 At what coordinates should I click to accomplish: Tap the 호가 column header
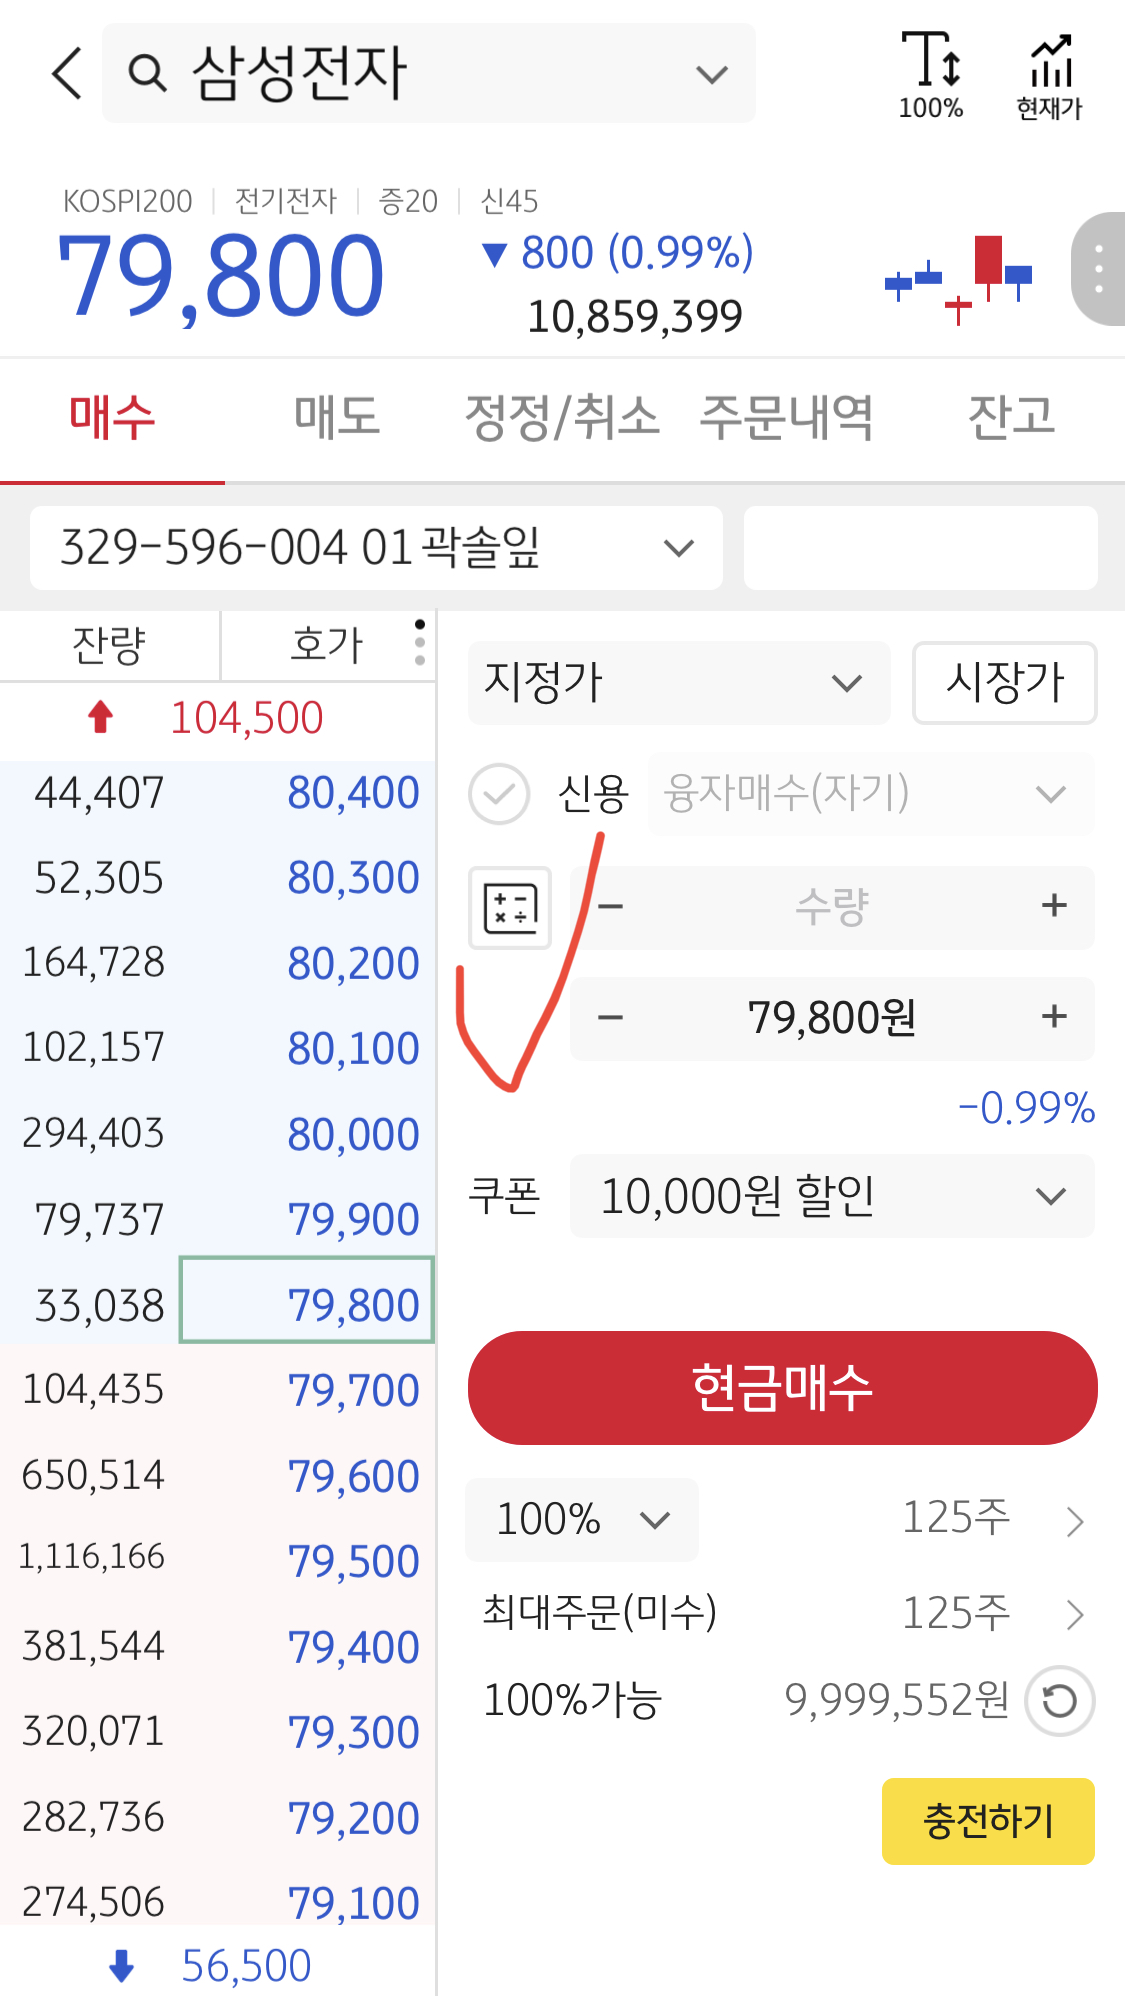pyautogui.click(x=326, y=645)
